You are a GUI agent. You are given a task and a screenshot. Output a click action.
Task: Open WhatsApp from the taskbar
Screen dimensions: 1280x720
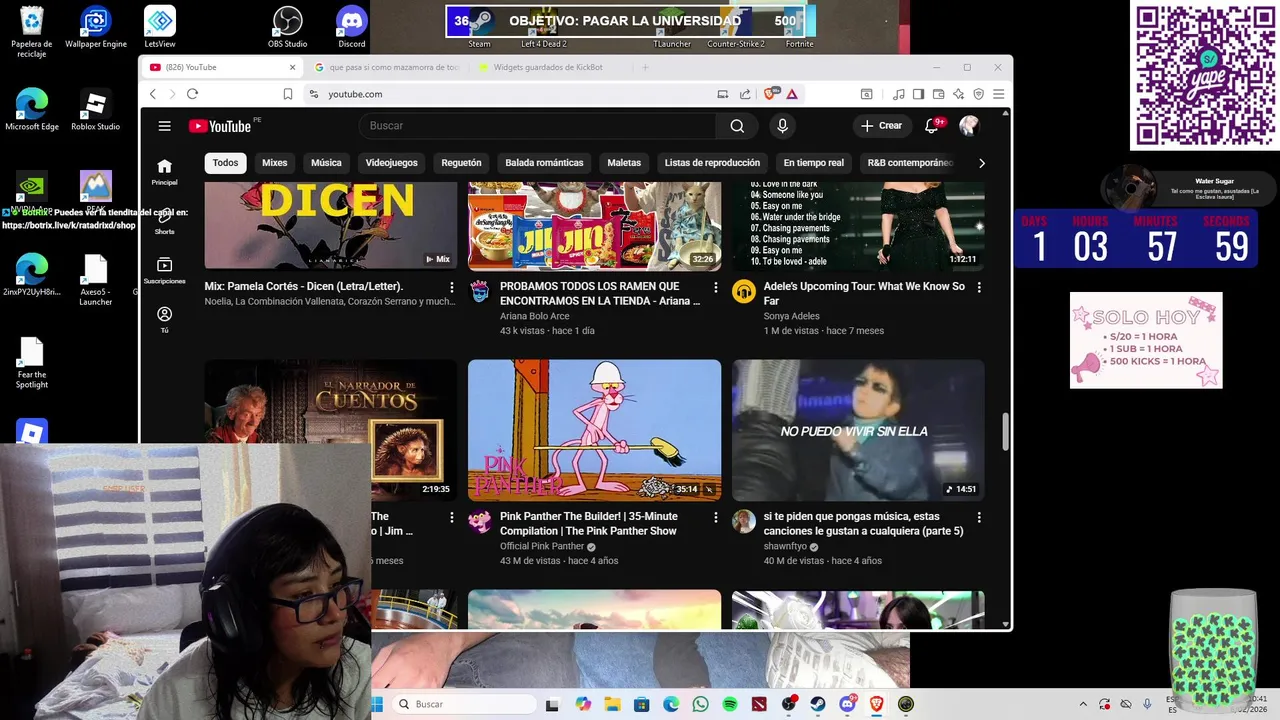tap(700, 704)
